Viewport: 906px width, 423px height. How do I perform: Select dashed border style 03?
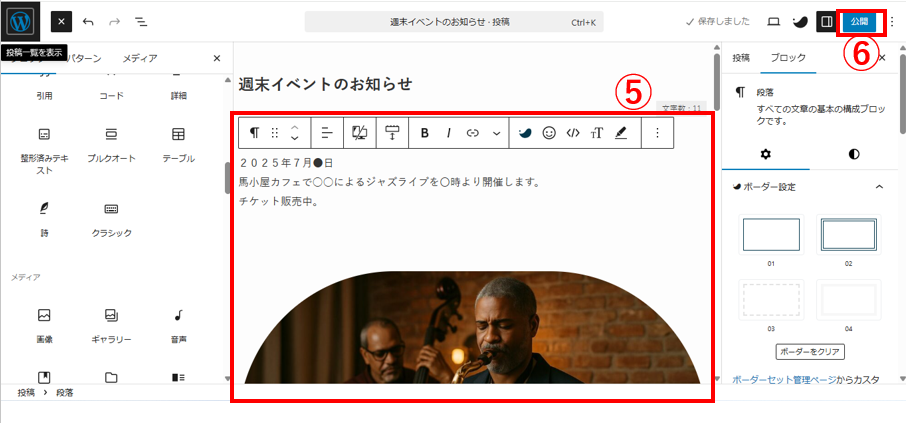point(771,300)
